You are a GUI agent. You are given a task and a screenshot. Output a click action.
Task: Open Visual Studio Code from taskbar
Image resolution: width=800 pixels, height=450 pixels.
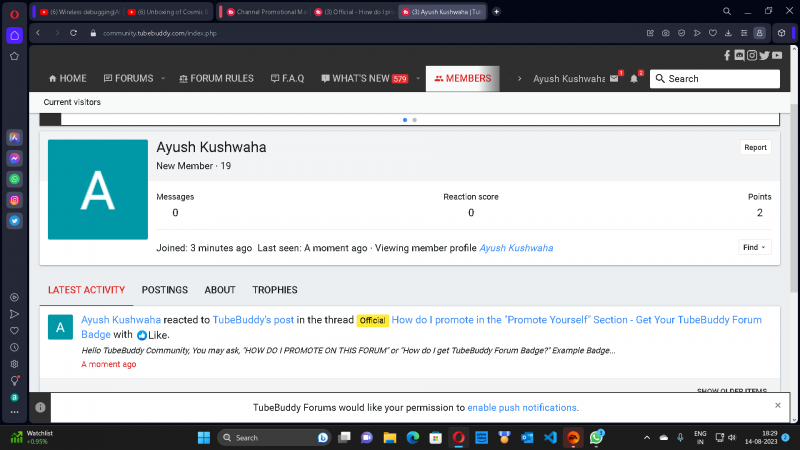550,438
